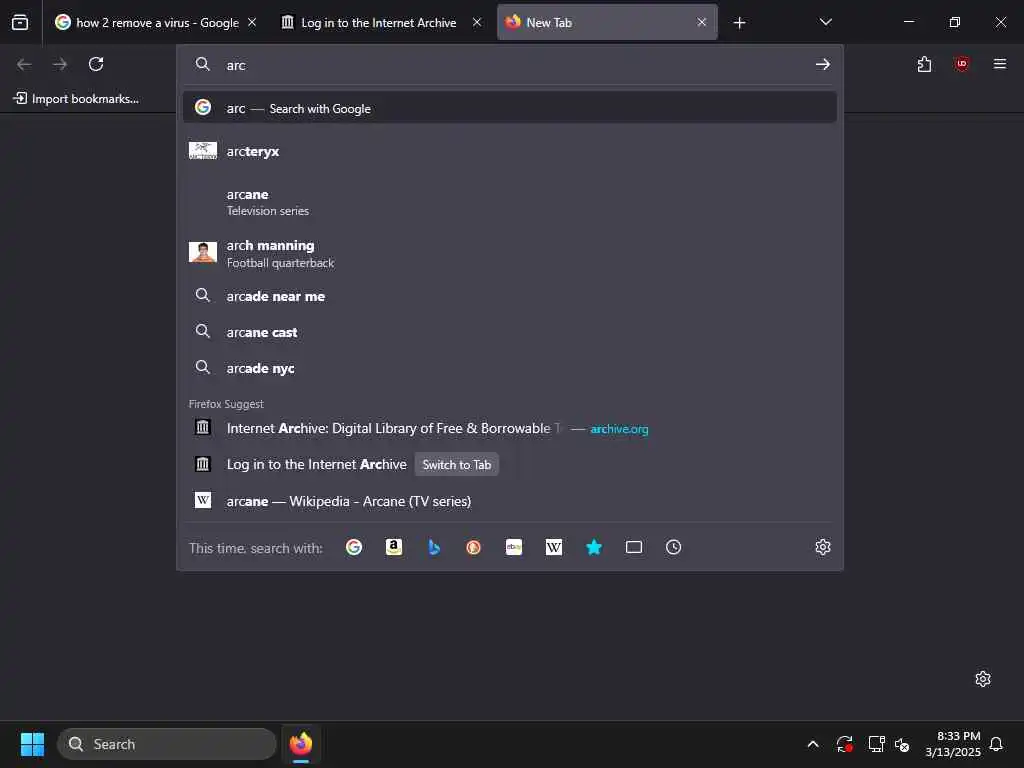This screenshot has height=768, width=1024.
Task: Open Internet Archive Digital Library suggestion
Action: [x=510, y=428]
